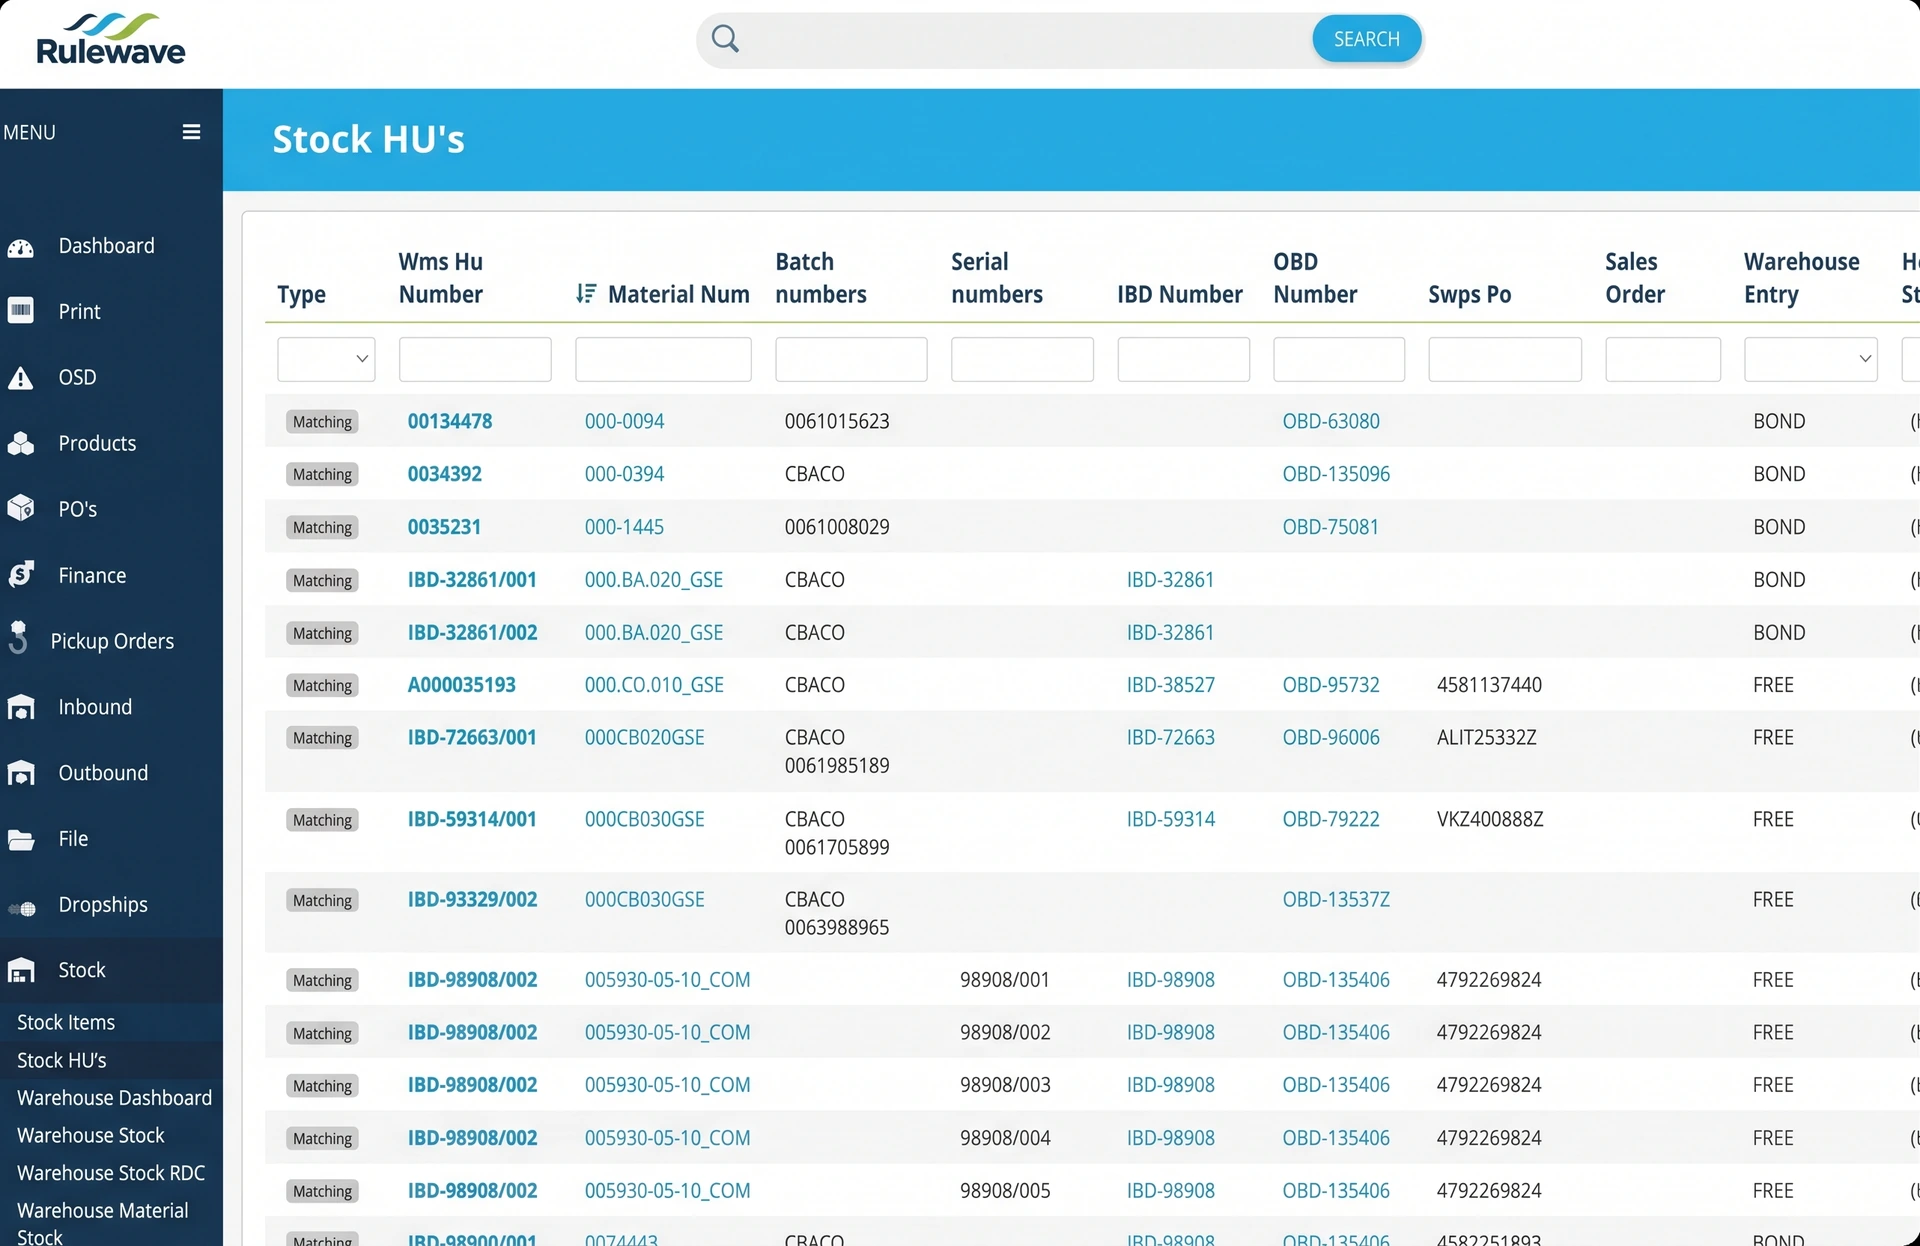This screenshot has height=1246, width=1920.
Task: Click the Dropships icon in sidebar
Action: (x=21, y=908)
